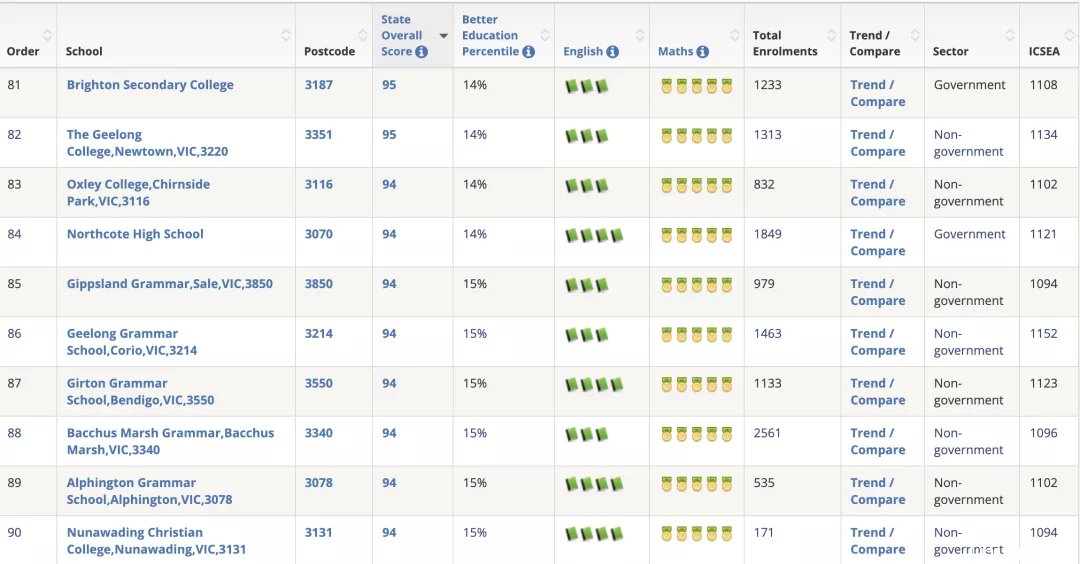
Task: Click postcode 3187 link
Action: (319, 85)
